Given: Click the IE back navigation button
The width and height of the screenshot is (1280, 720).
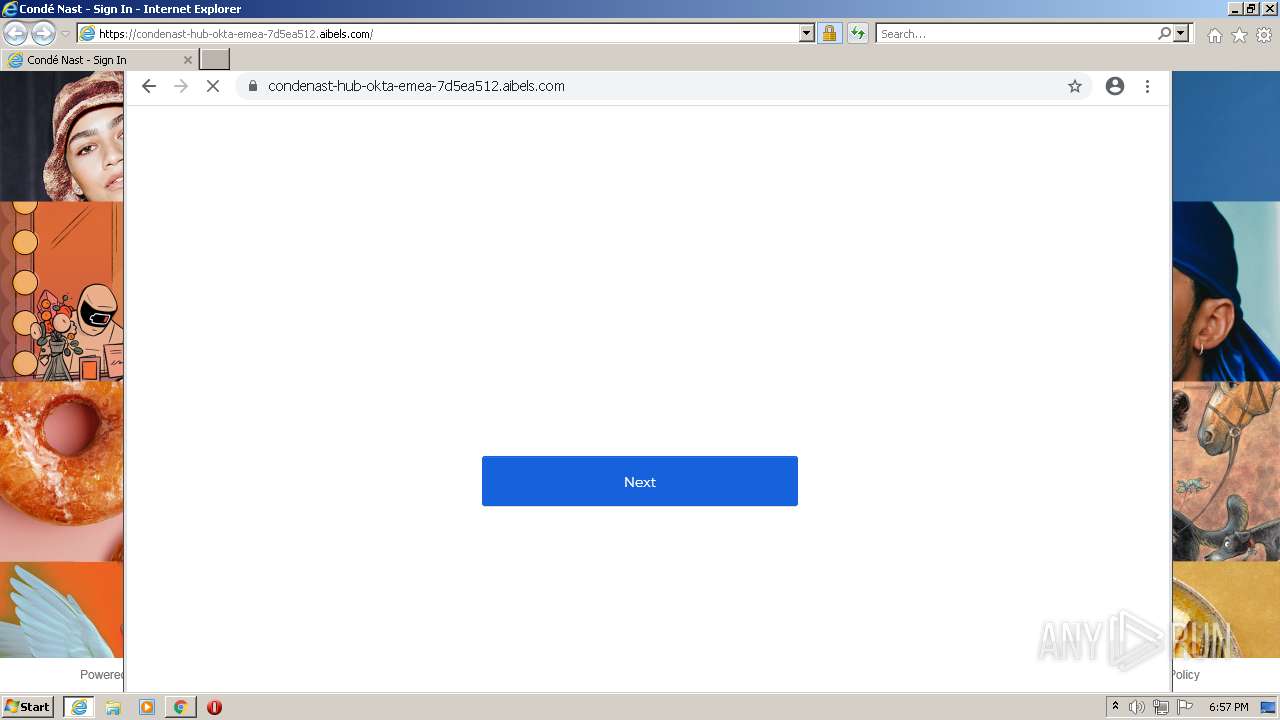Looking at the screenshot, I should (16, 33).
